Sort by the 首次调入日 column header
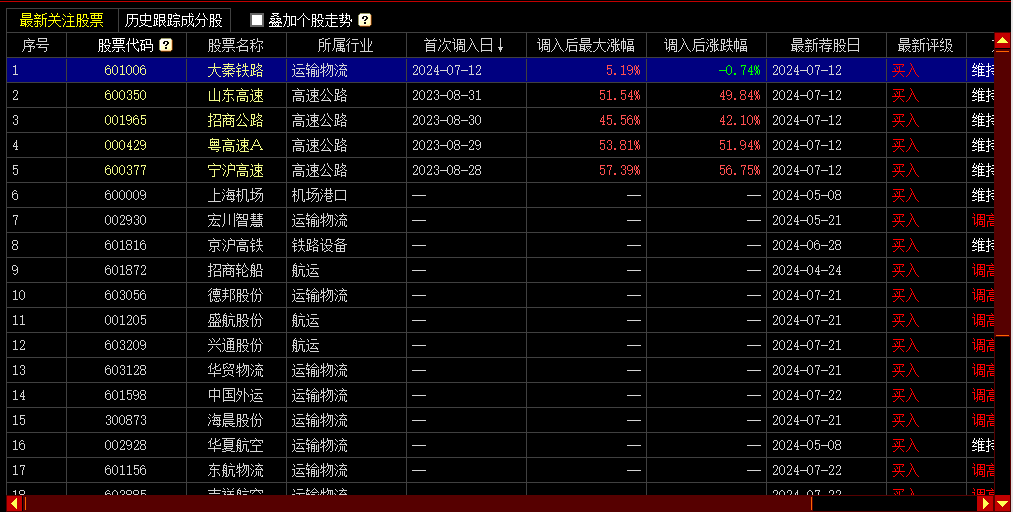The width and height of the screenshot is (1013, 512). [464, 45]
